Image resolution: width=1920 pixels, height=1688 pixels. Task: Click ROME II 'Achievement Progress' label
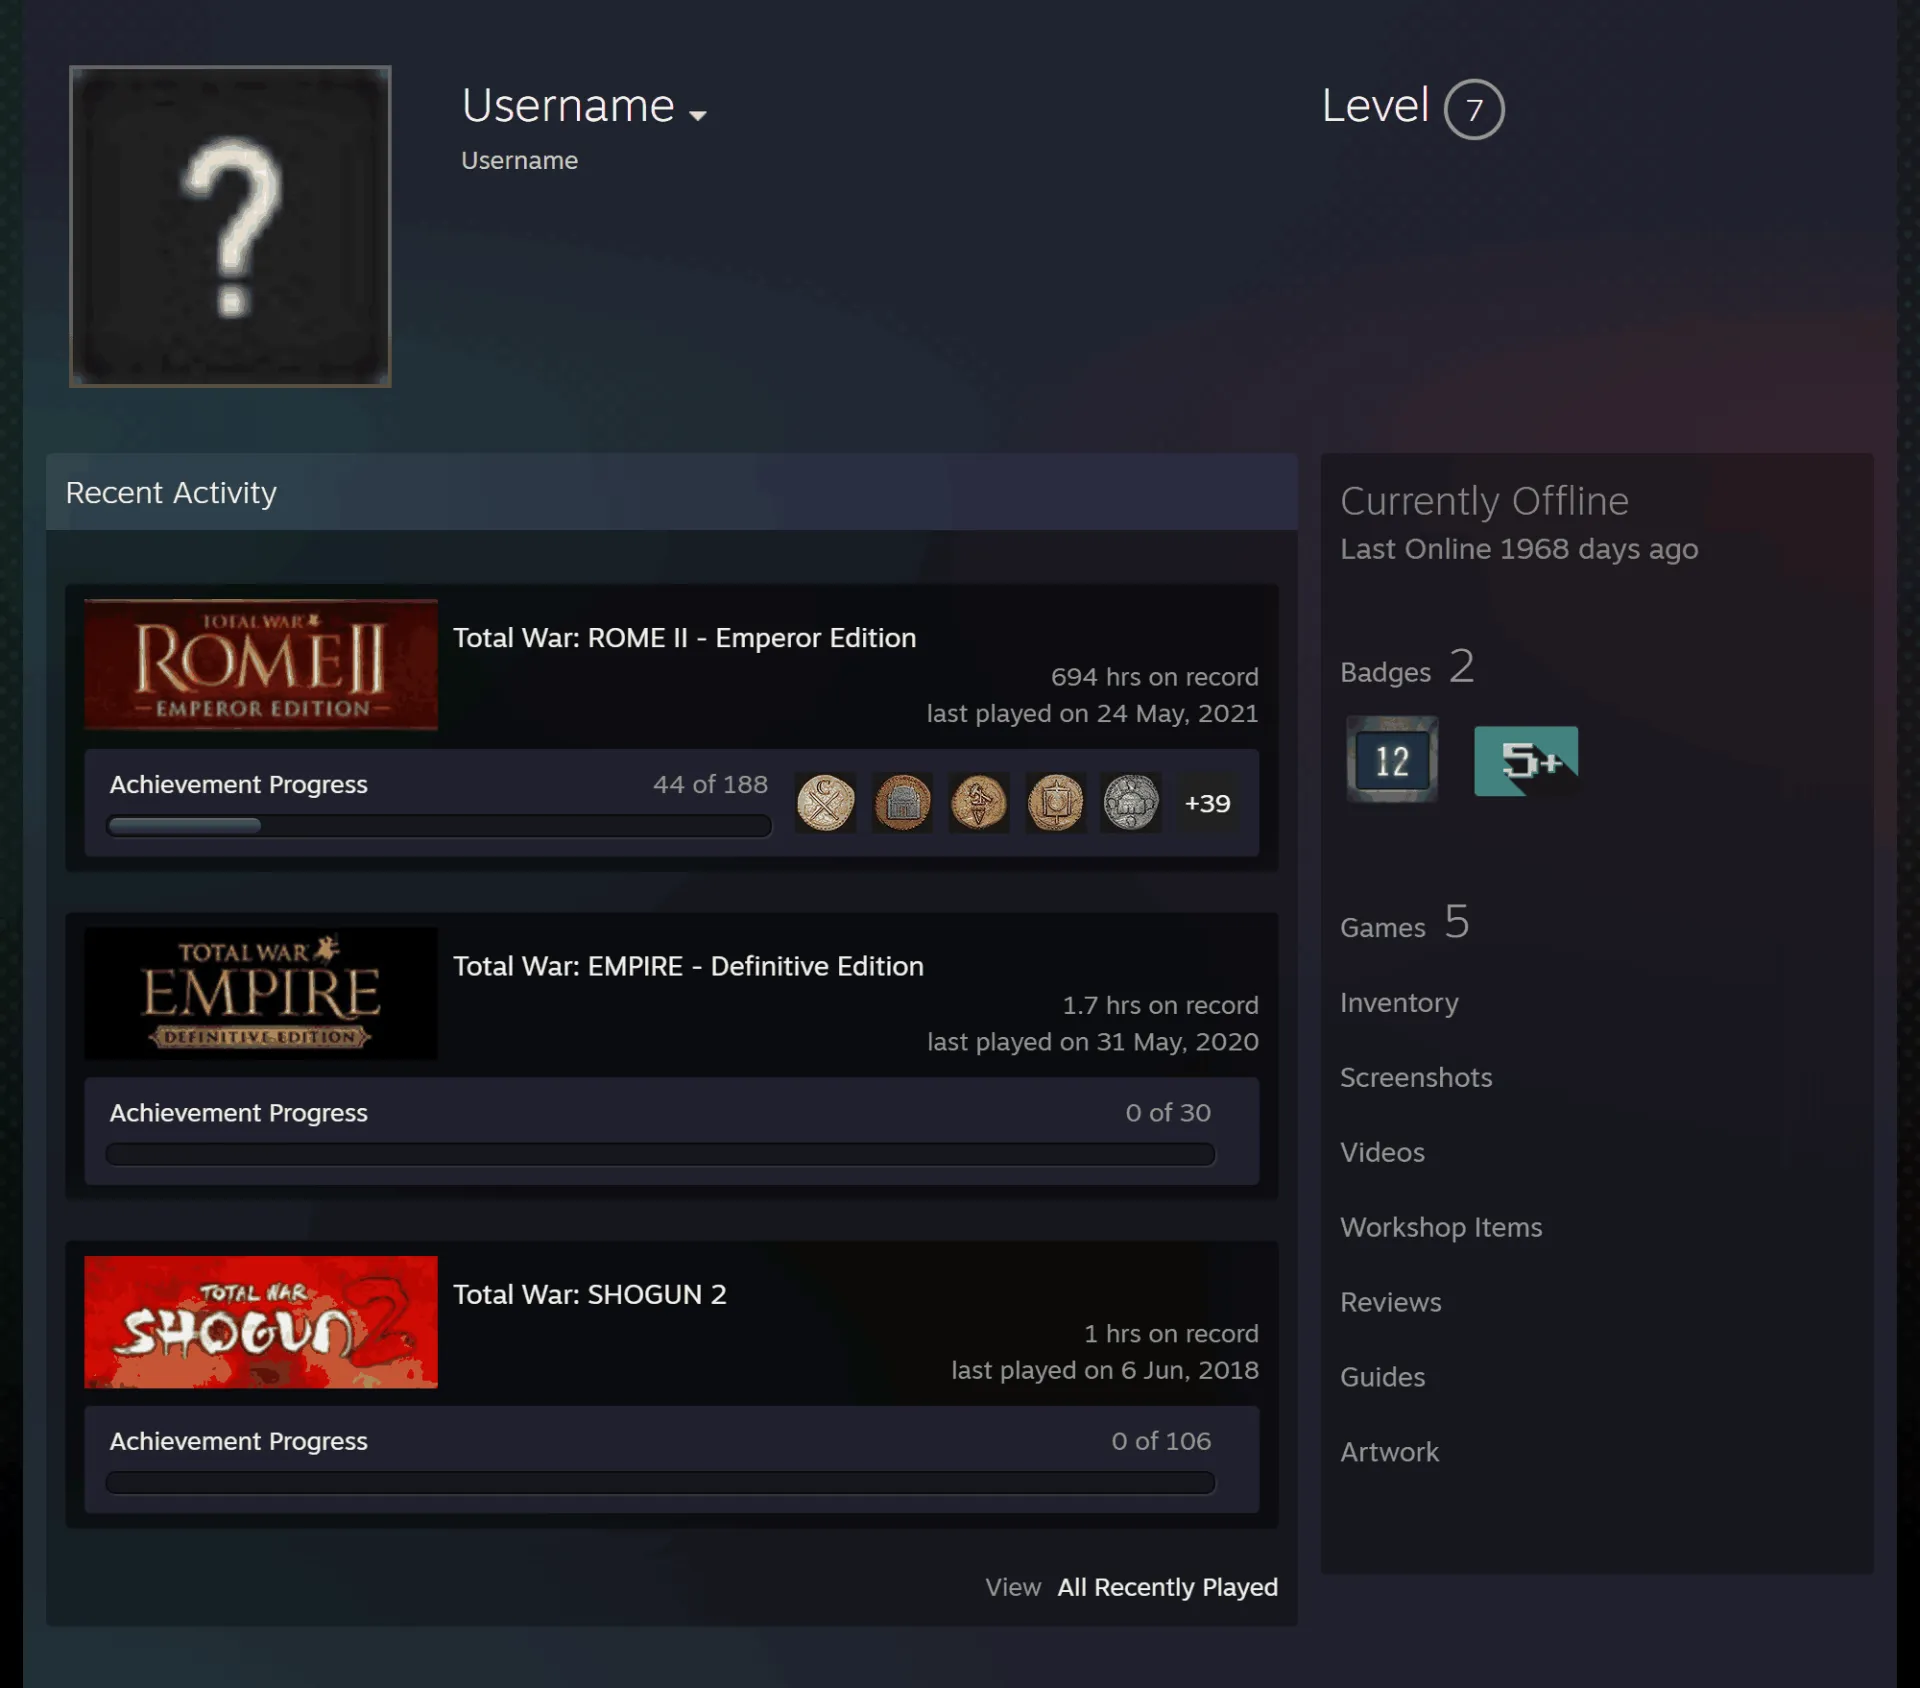tap(239, 785)
